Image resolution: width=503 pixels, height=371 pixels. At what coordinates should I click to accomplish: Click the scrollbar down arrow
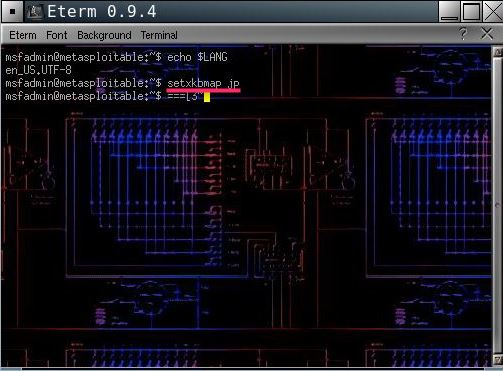[498, 360]
